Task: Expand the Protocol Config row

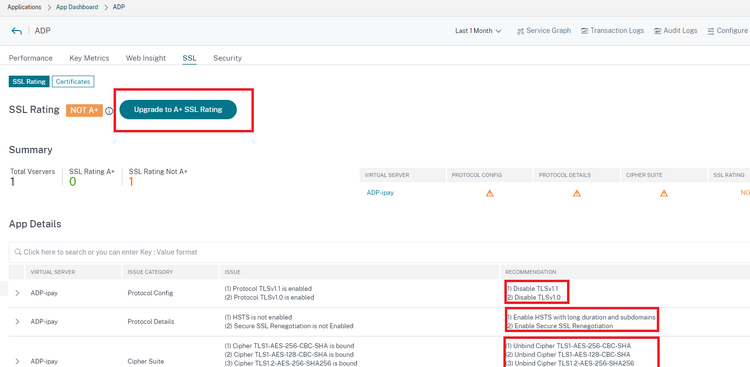Action: (17, 293)
